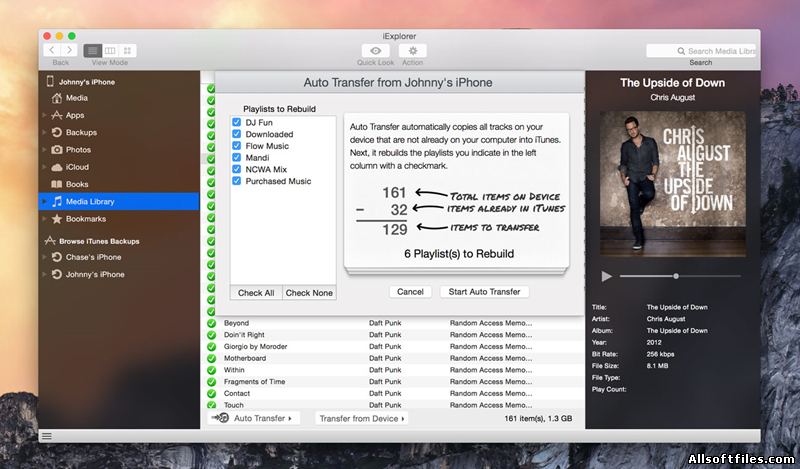The width and height of the screenshot is (800, 469).
Task: Select Backups in the sidebar
Action: (x=81, y=132)
